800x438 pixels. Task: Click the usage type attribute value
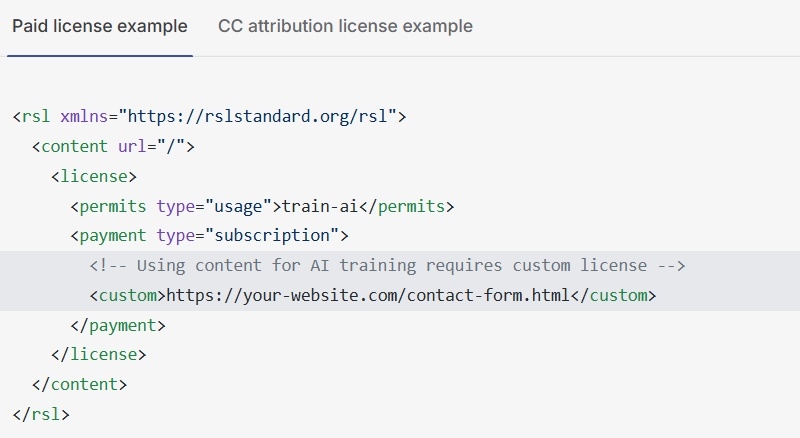(239, 206)
